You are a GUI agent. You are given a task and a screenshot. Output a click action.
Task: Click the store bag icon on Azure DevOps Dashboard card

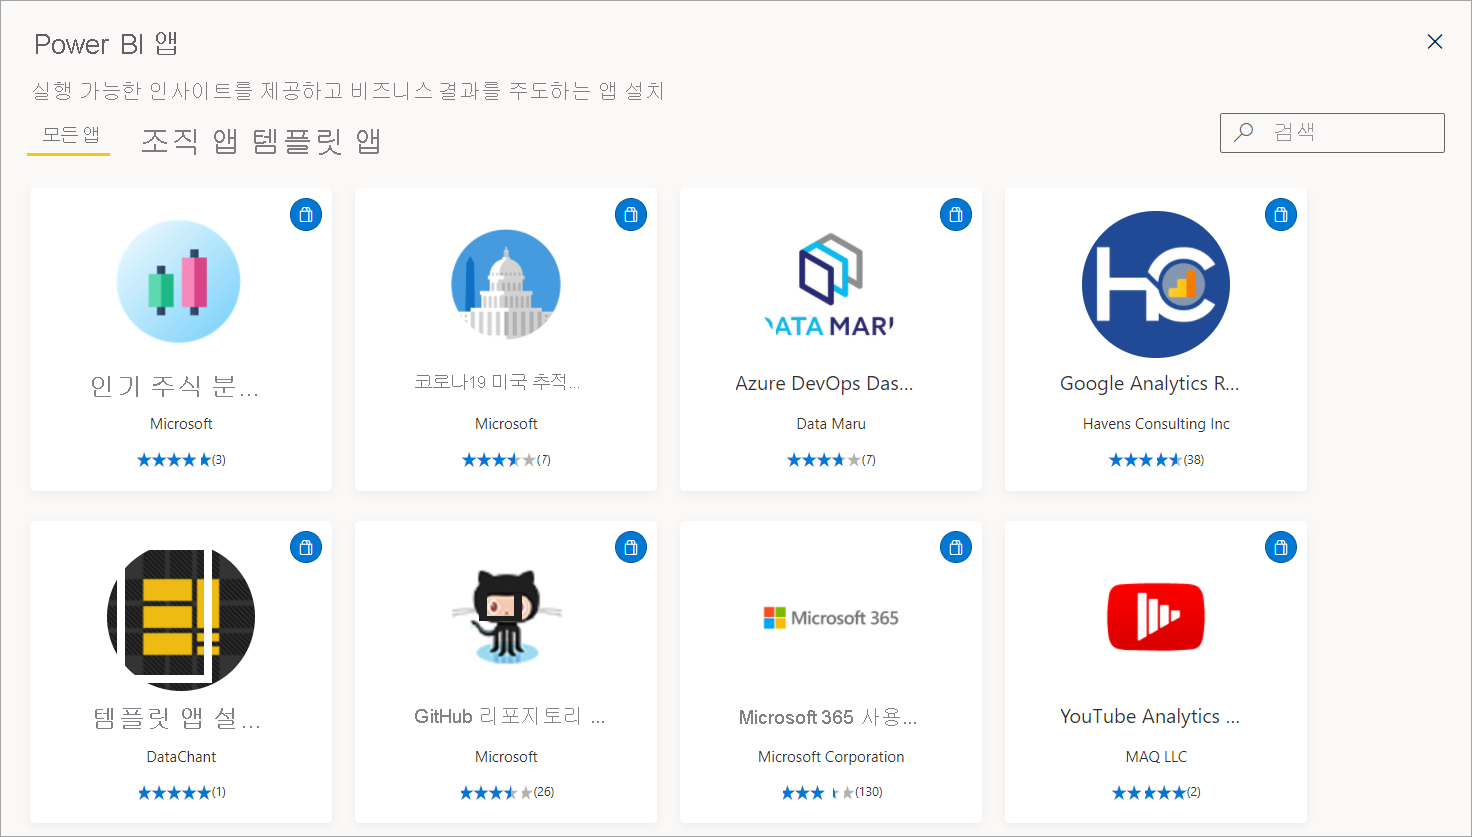[x=956, y=215]
